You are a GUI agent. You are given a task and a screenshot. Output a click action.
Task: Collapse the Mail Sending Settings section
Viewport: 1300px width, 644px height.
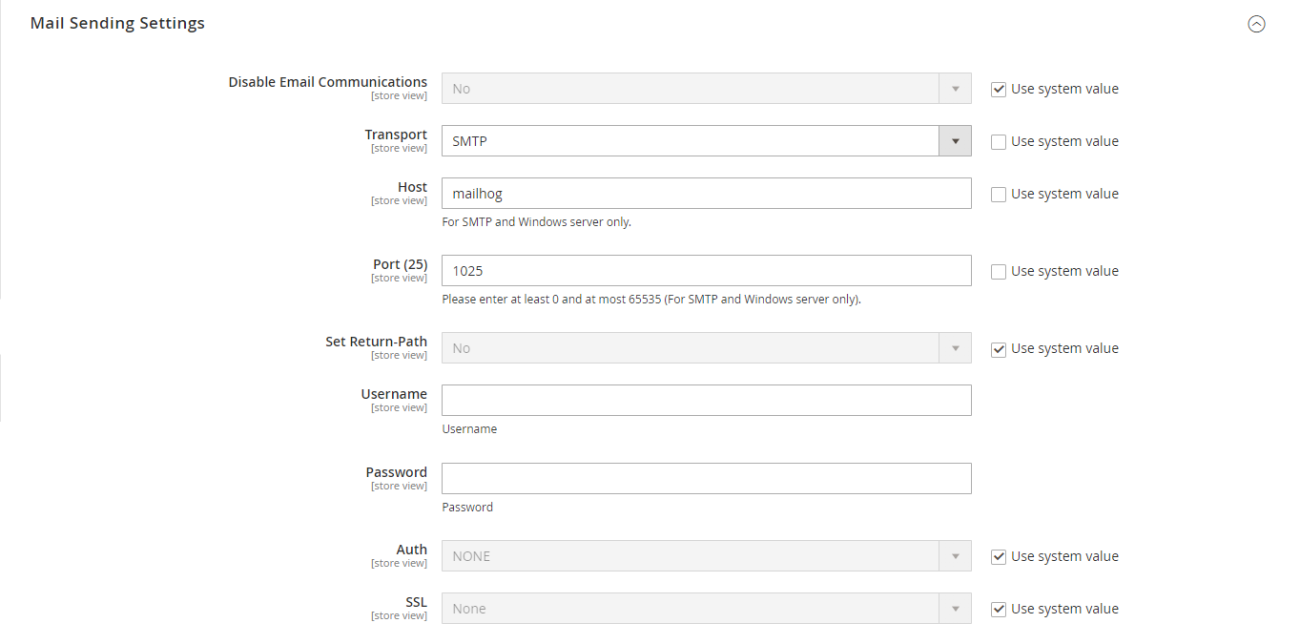pyautogui.click(x=1257, y=23)
